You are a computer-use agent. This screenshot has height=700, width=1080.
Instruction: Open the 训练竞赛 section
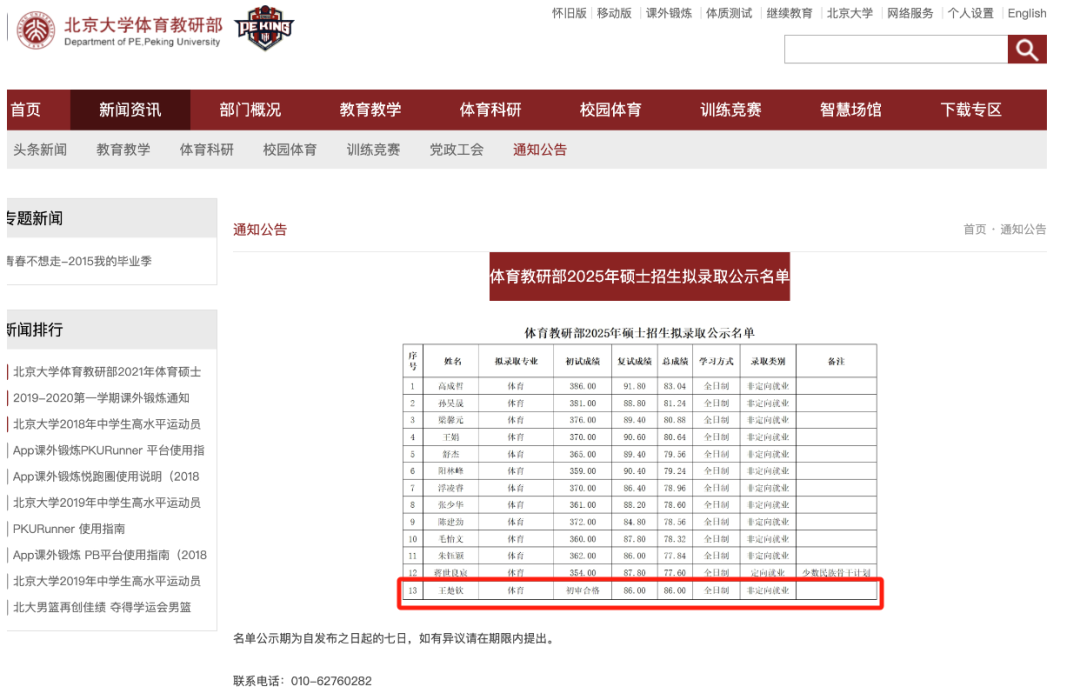point(729,110)
